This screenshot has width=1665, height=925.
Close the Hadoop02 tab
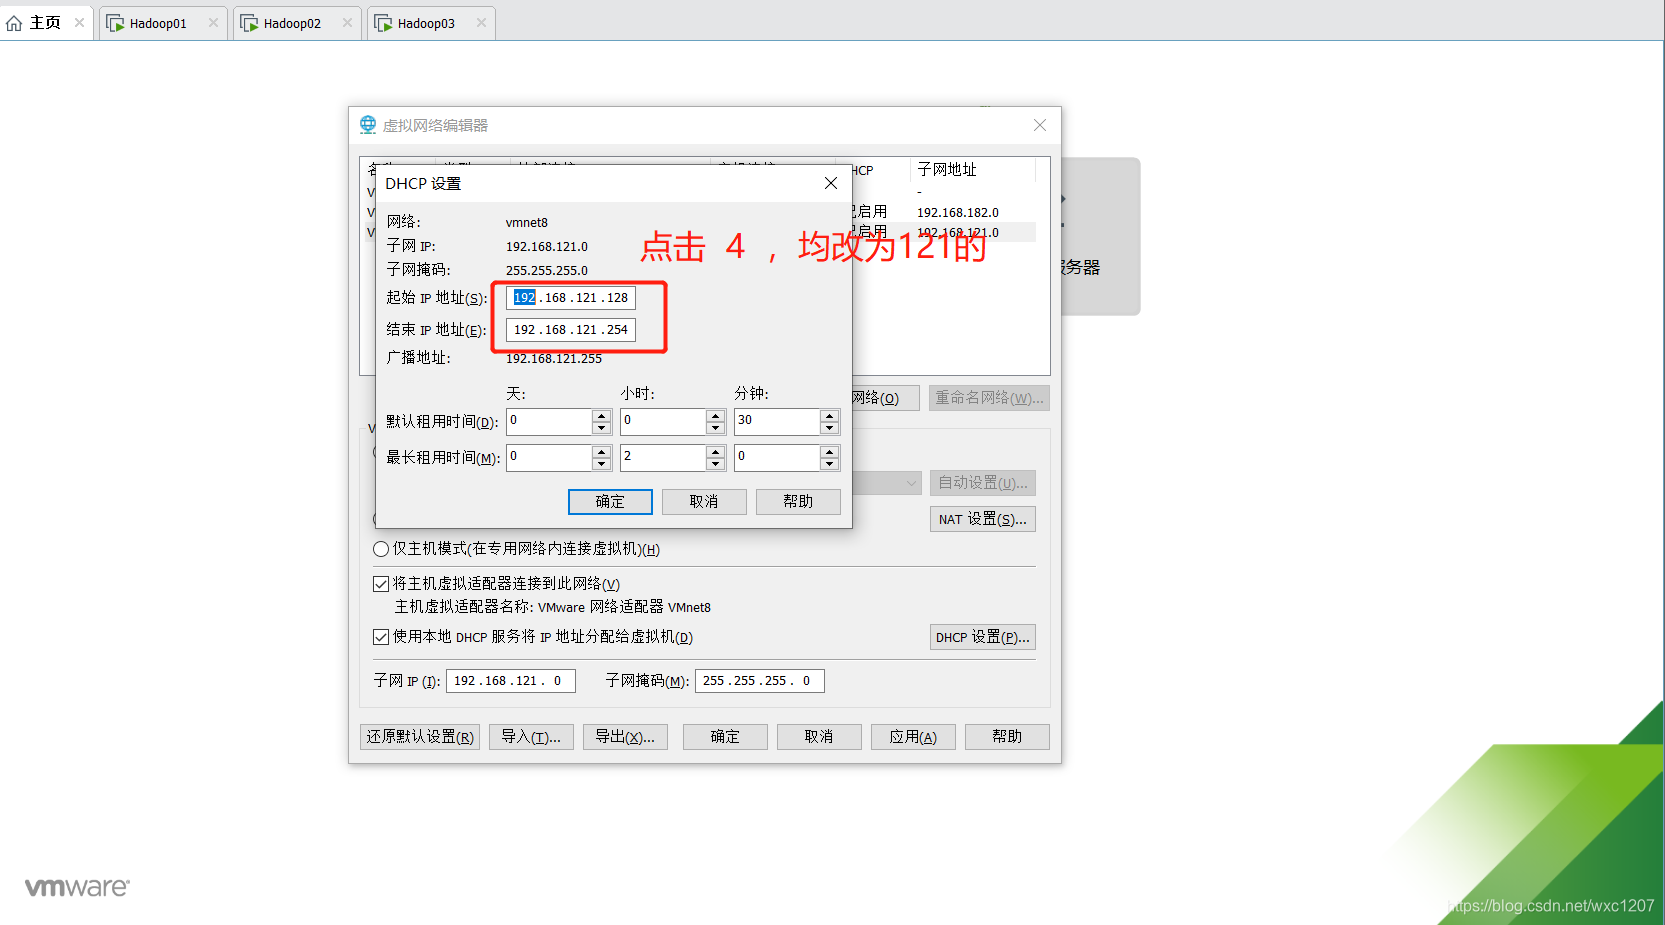pos(347,23)
